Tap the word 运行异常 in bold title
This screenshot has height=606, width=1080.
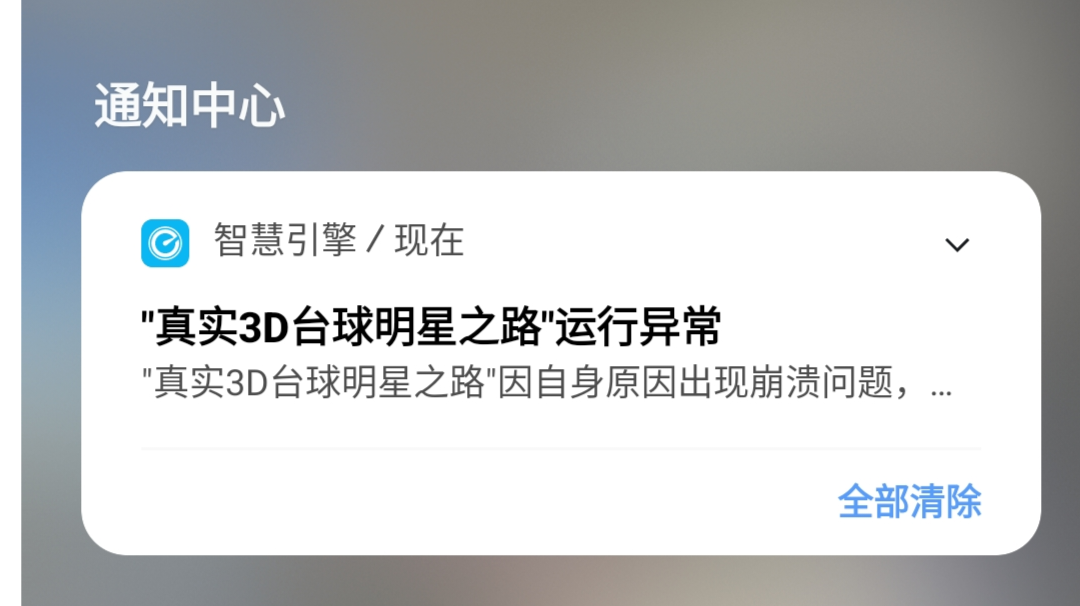point(638,326)
